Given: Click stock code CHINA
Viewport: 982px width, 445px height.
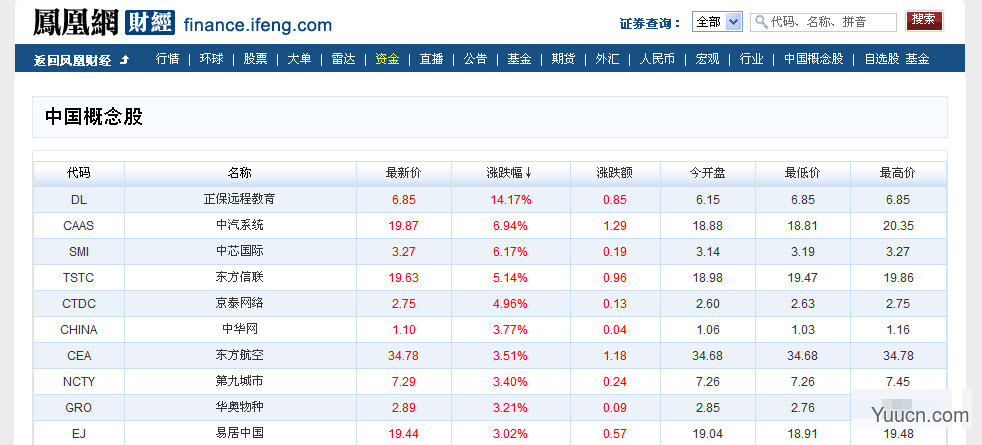Looking at the screenshot, I should (79, 330).
